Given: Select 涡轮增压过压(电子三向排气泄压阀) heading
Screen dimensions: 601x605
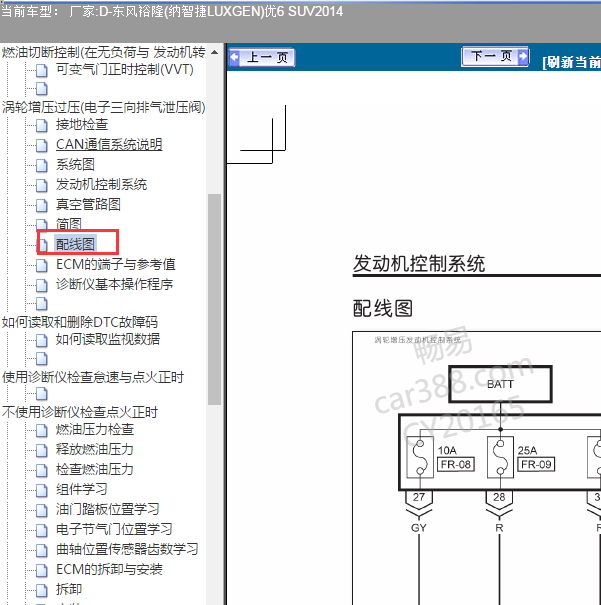Looking at the screenshot, I should 104,107.
